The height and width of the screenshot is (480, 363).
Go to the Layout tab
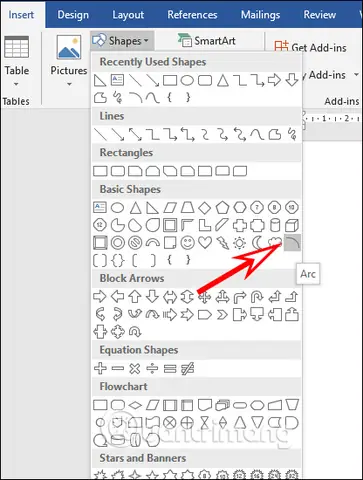tap(128, 15)
